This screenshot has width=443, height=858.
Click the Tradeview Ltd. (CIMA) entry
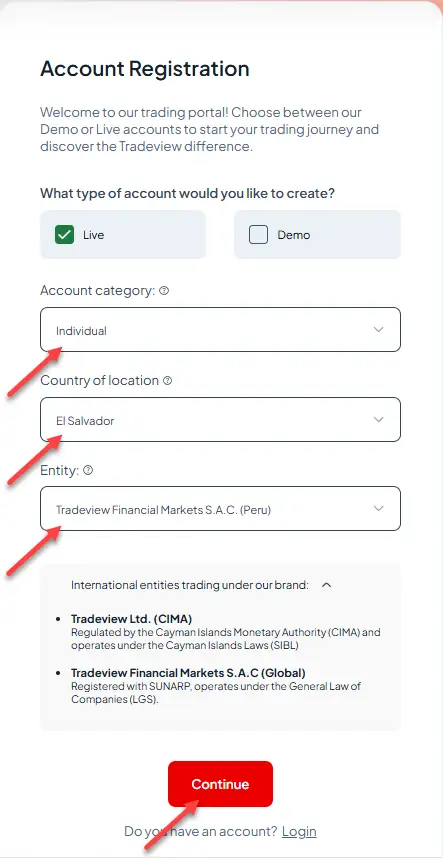click(x=131, y=619)
